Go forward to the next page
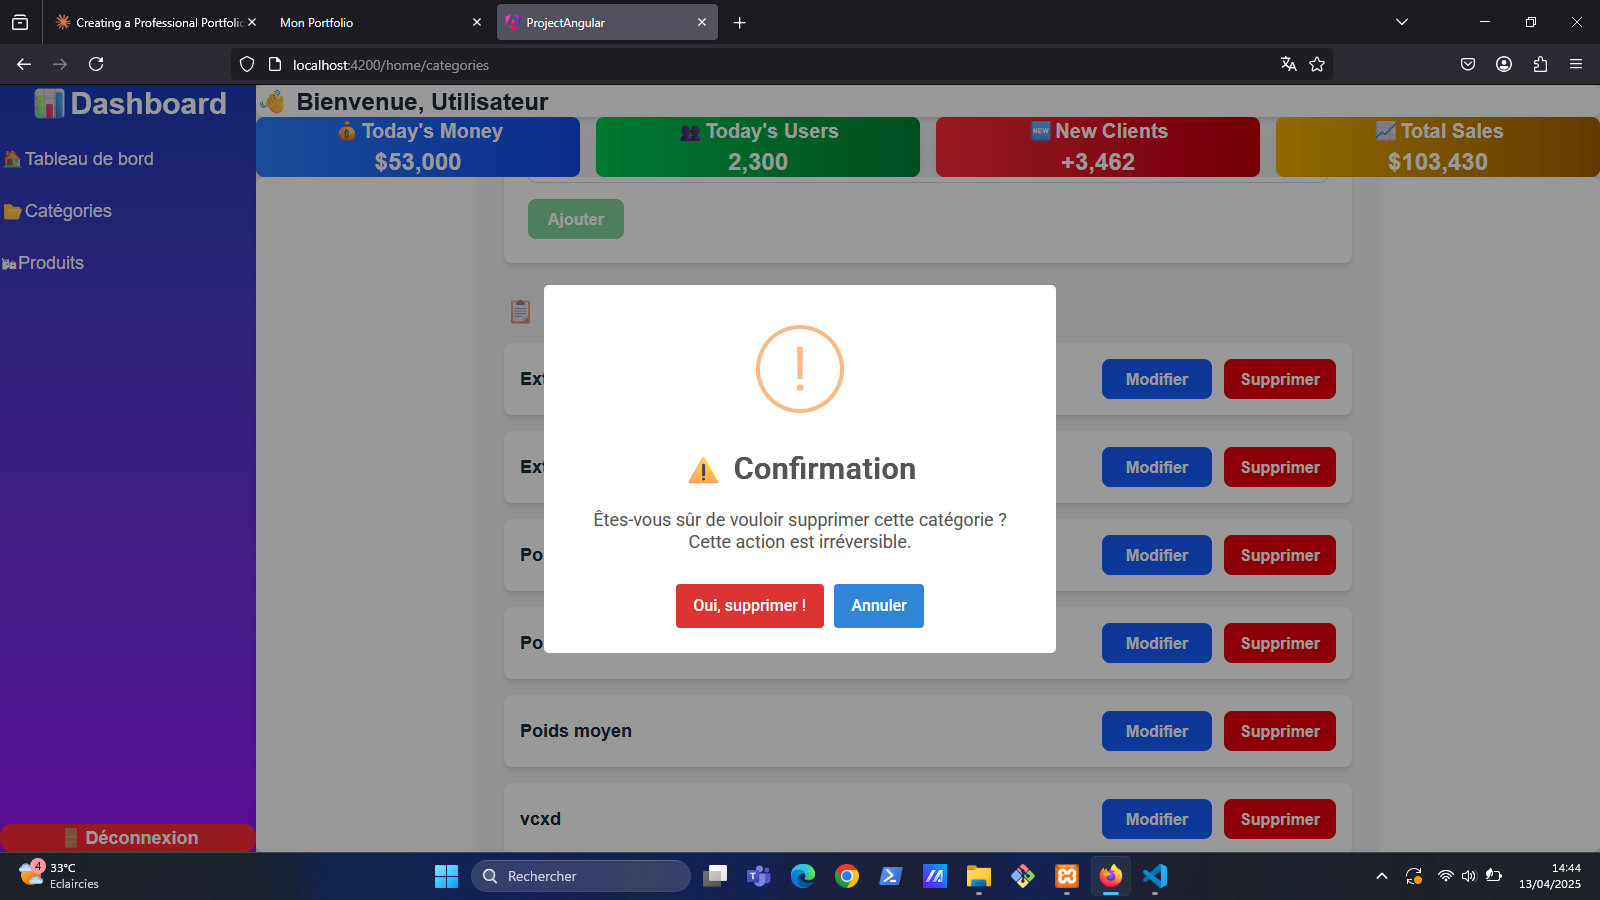 60,64
